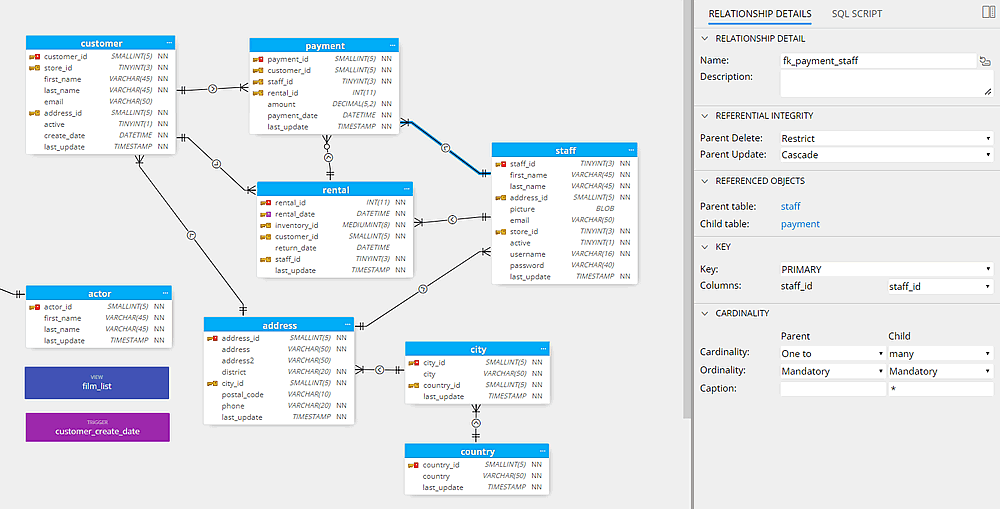Open the Parent cardinality 'One to' dropdown
This screenshot has height=509, width=1000.
point(833,353)
